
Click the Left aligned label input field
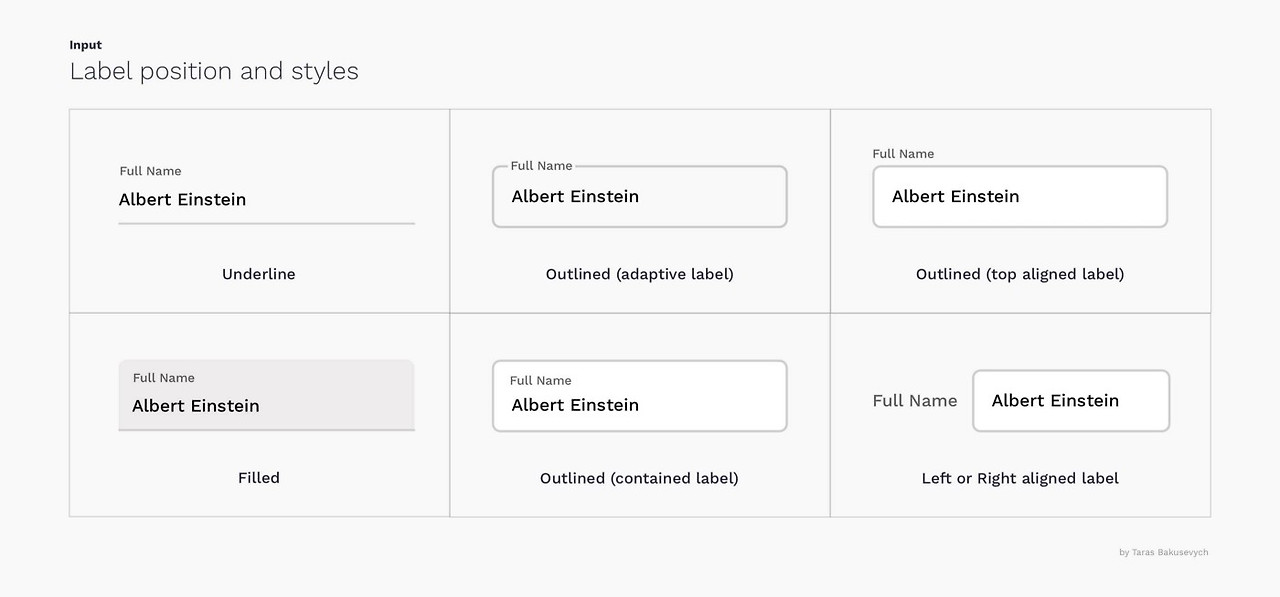pos(1070,400)
